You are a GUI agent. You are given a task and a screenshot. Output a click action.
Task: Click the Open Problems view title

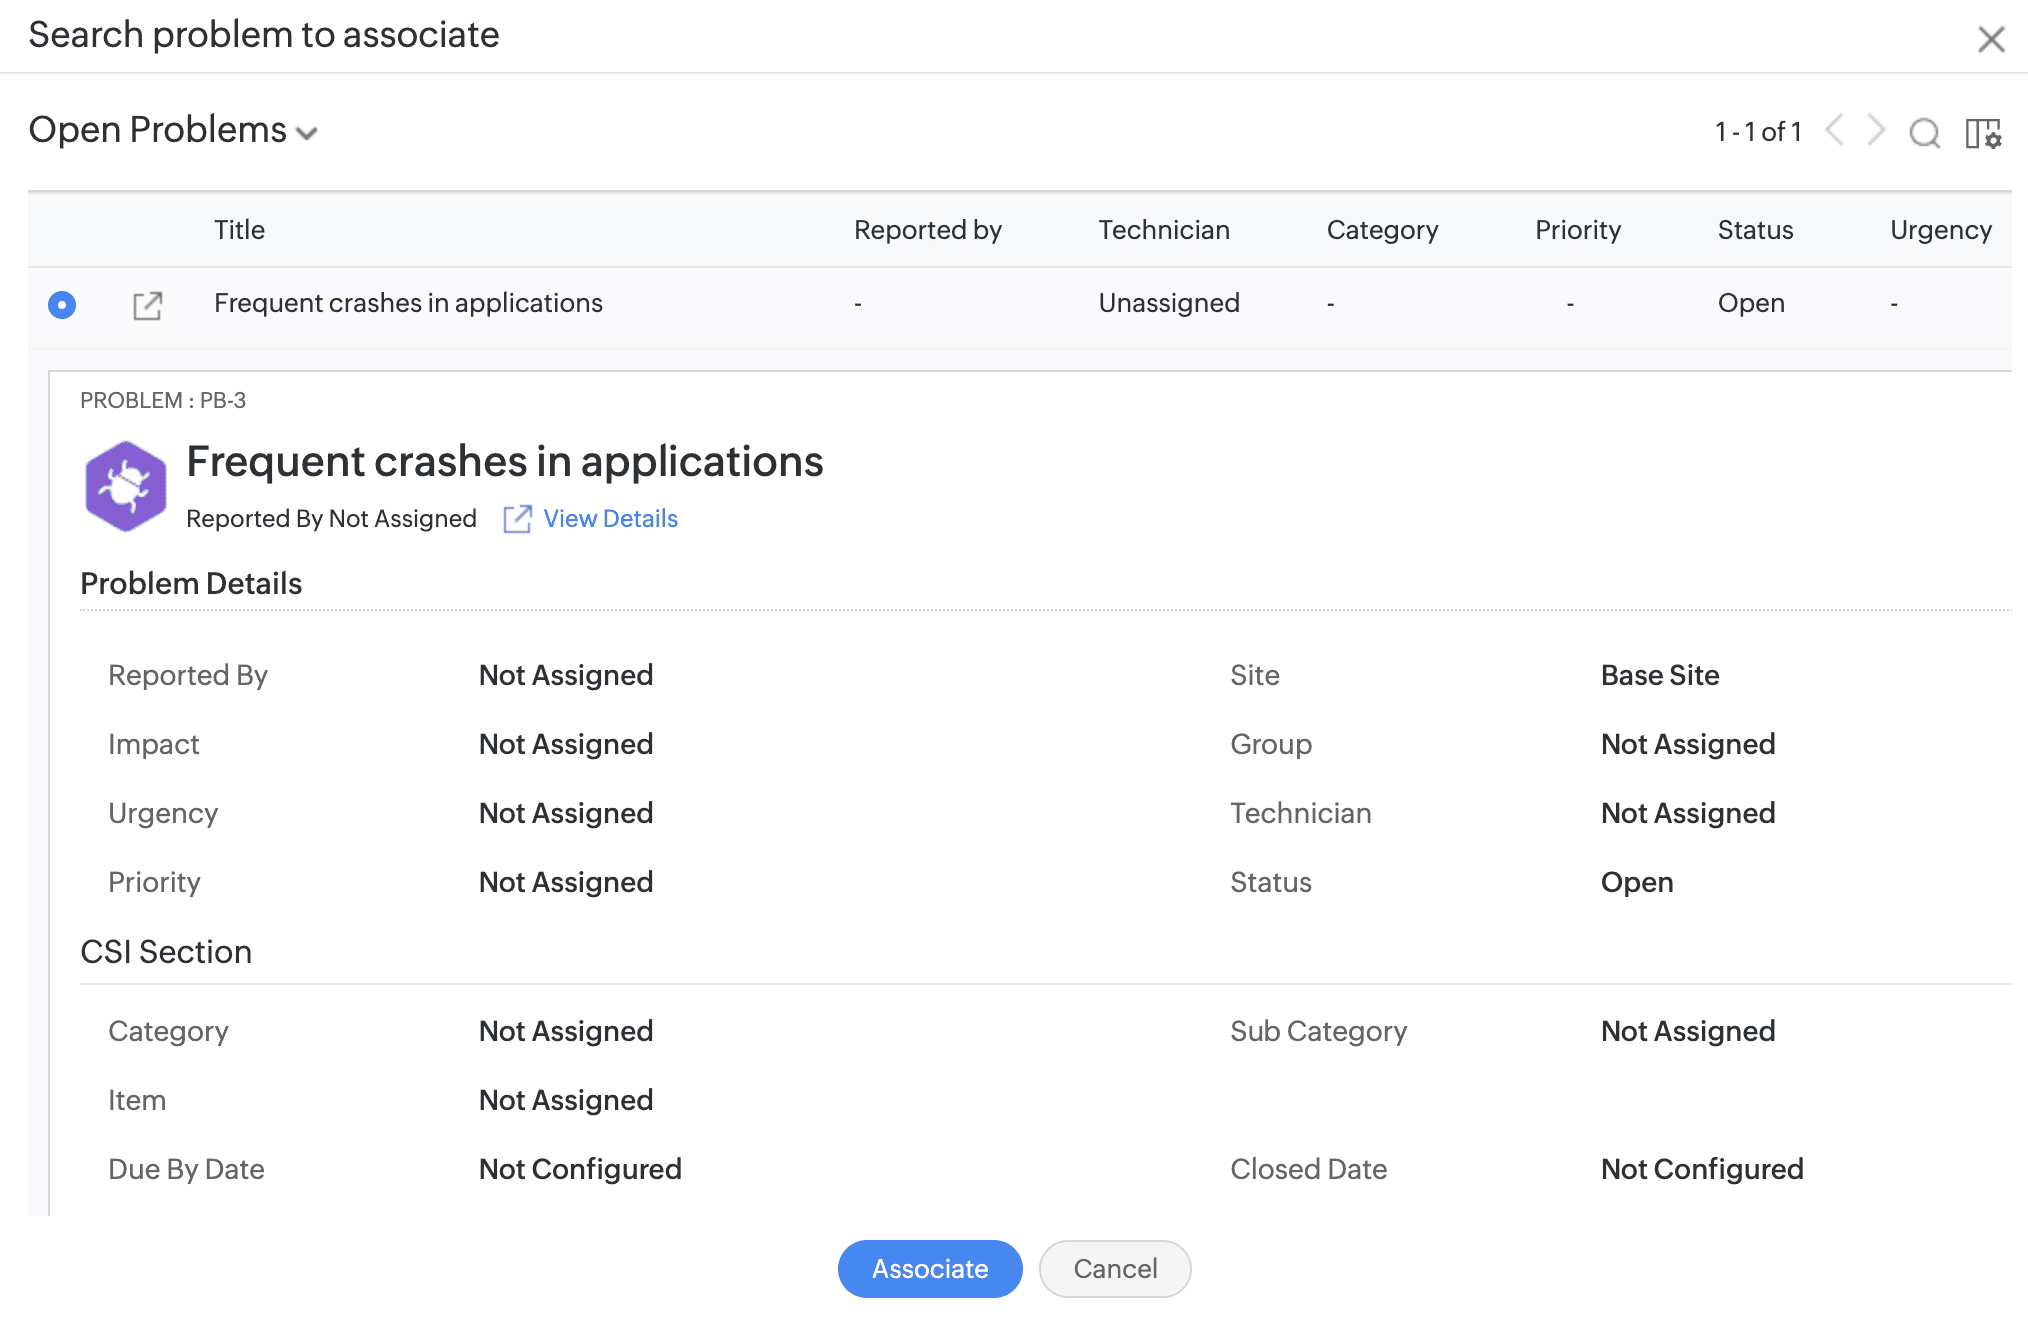coord(158,130)
